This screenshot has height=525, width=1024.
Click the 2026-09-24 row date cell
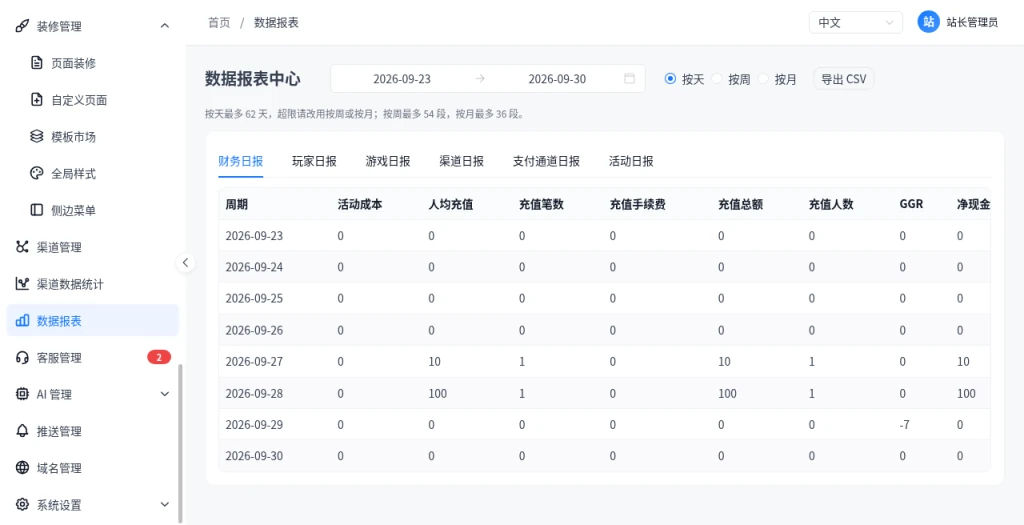pyautogui.click(x=254, y=267)
